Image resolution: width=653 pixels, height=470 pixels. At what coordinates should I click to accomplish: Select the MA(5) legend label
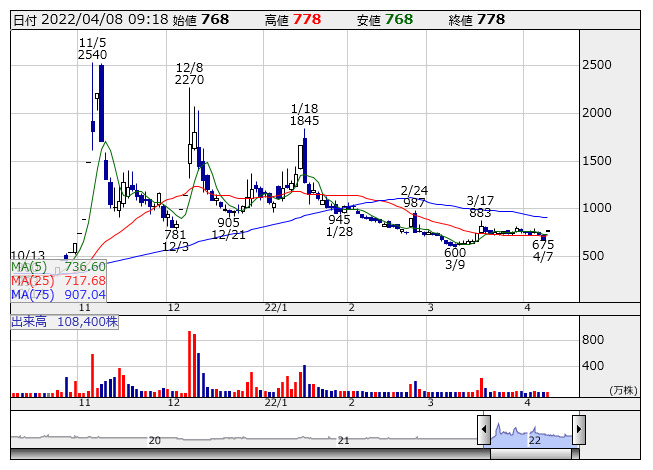click(58, 267)
